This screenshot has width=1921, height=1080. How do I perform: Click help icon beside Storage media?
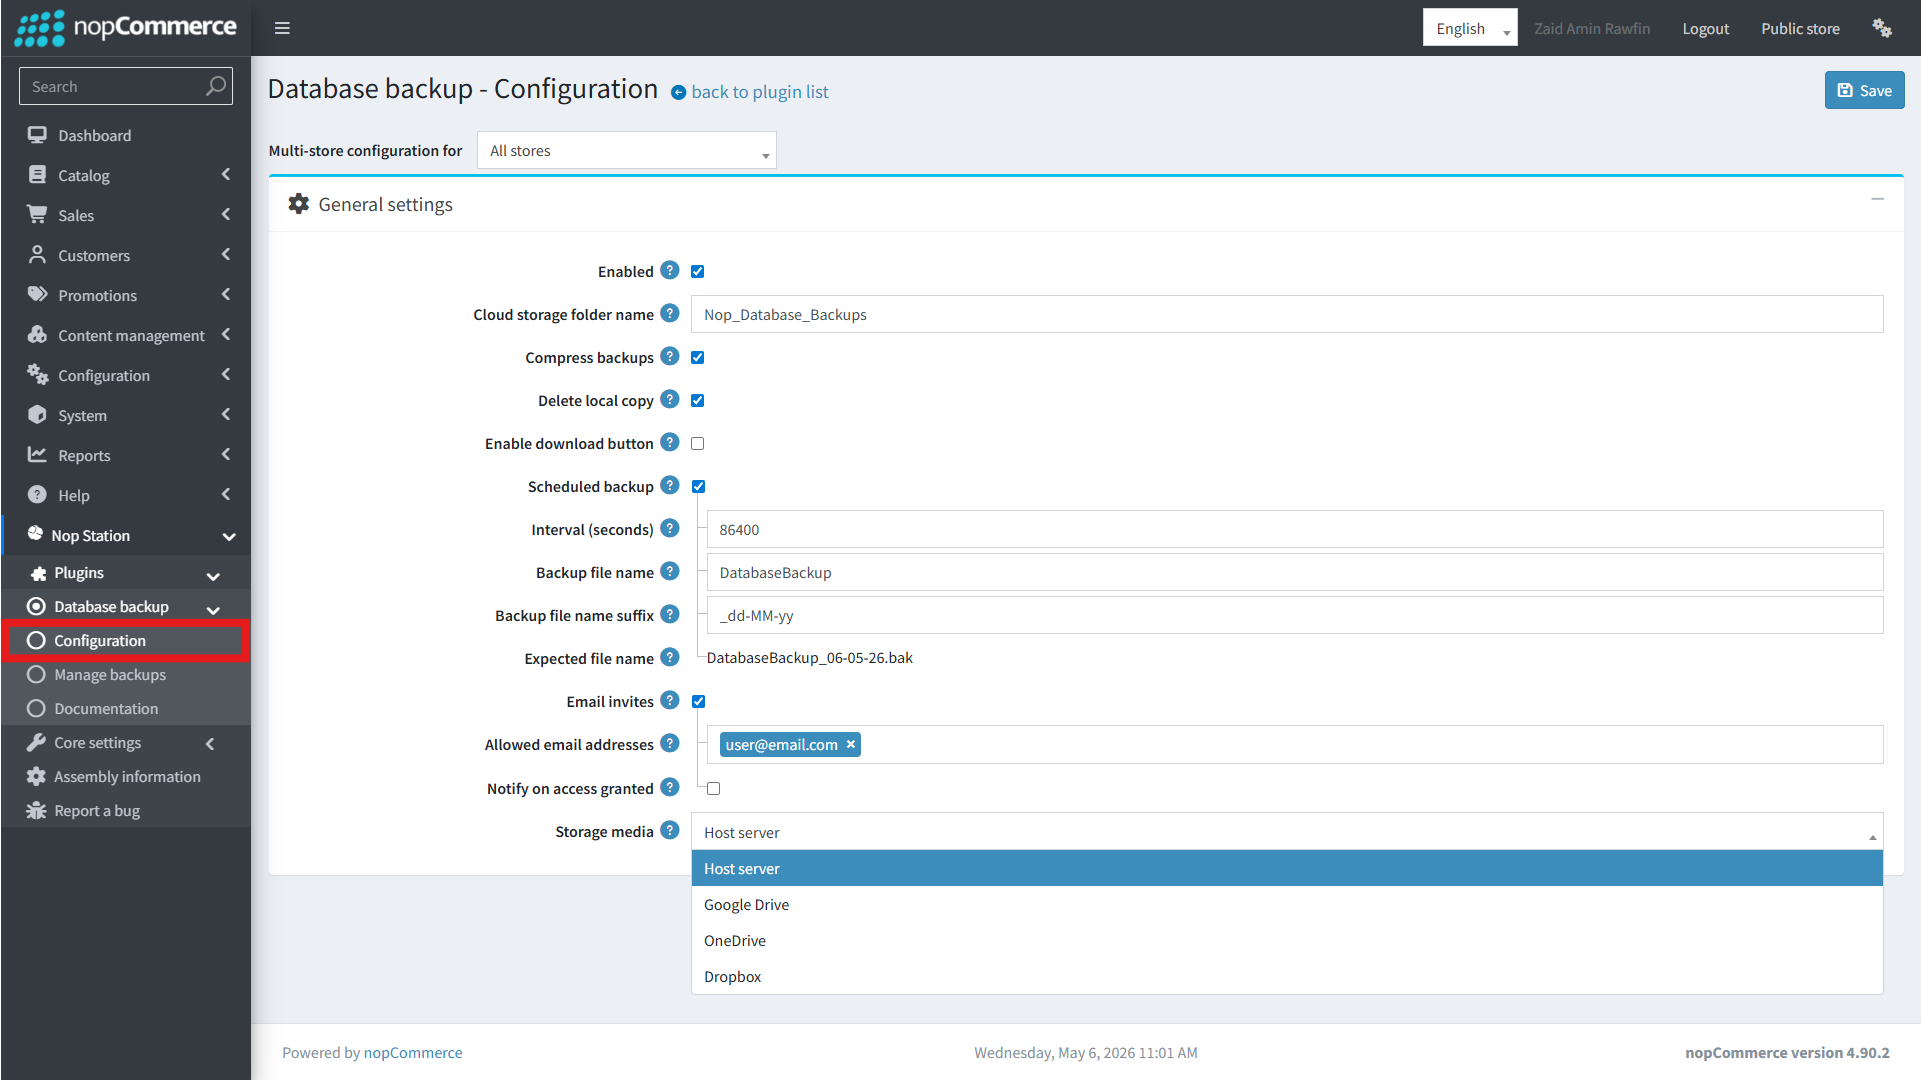point(670,831)
